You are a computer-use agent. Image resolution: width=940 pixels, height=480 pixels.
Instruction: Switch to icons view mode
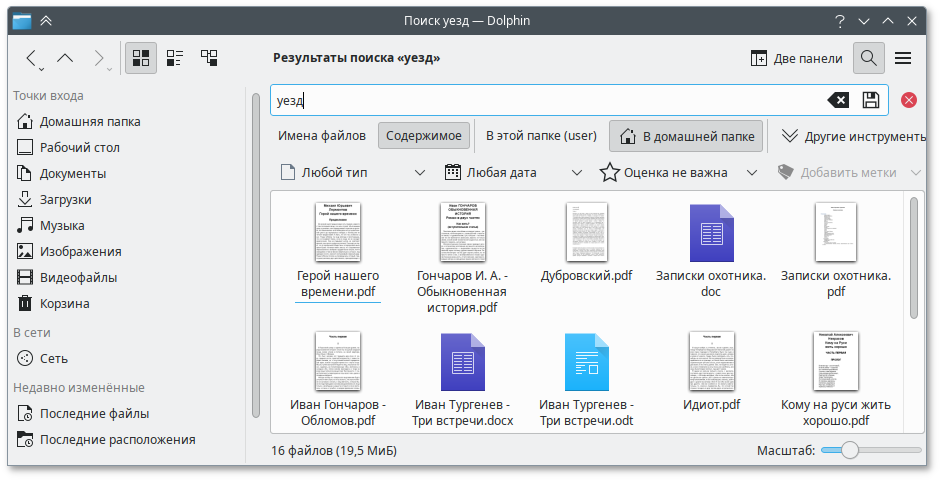140,58
